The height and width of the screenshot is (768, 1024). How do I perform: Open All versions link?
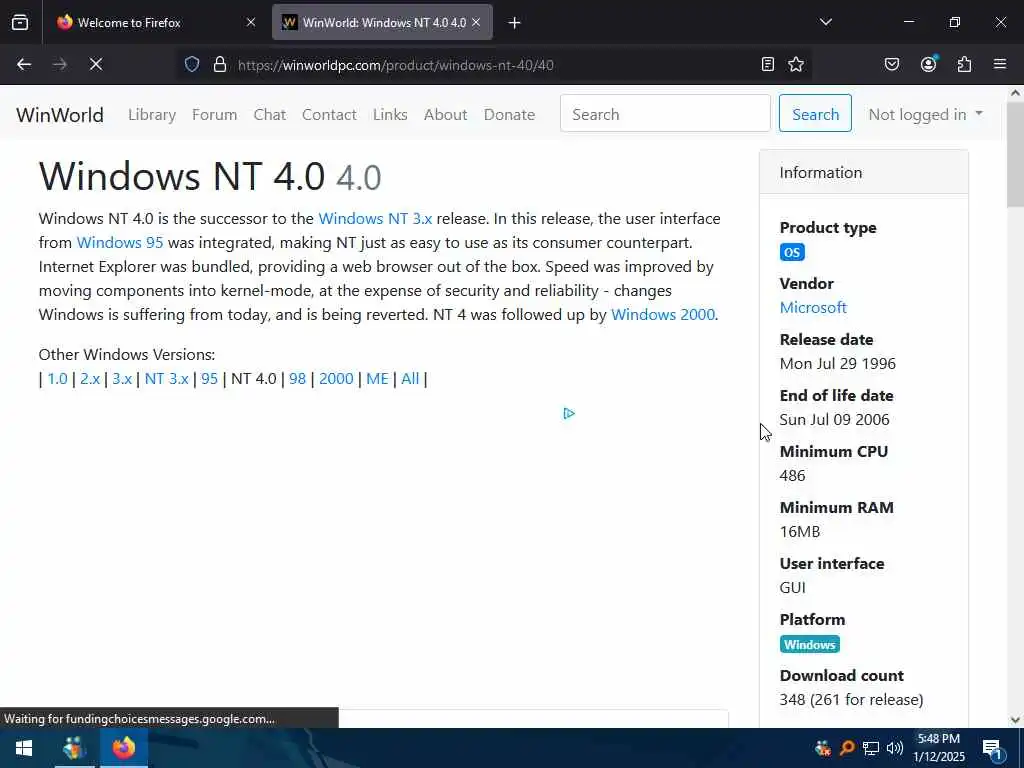tap(410, 379)
